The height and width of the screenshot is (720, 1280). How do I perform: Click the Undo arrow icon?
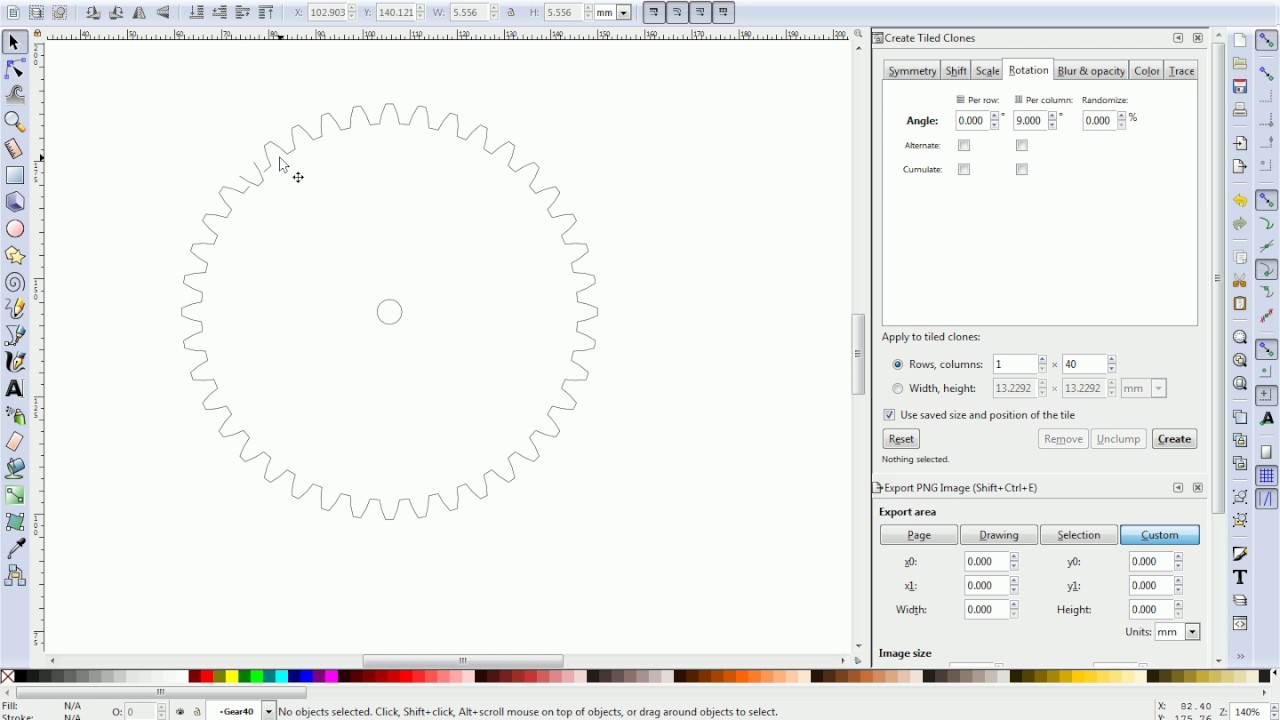pos(1240,200)
